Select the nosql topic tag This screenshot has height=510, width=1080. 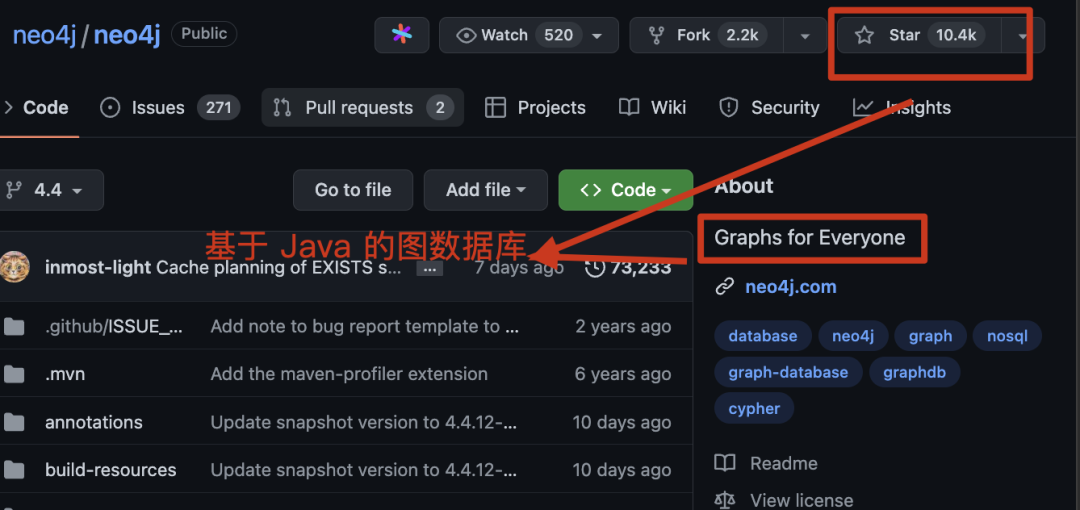tap(1007, 336)
